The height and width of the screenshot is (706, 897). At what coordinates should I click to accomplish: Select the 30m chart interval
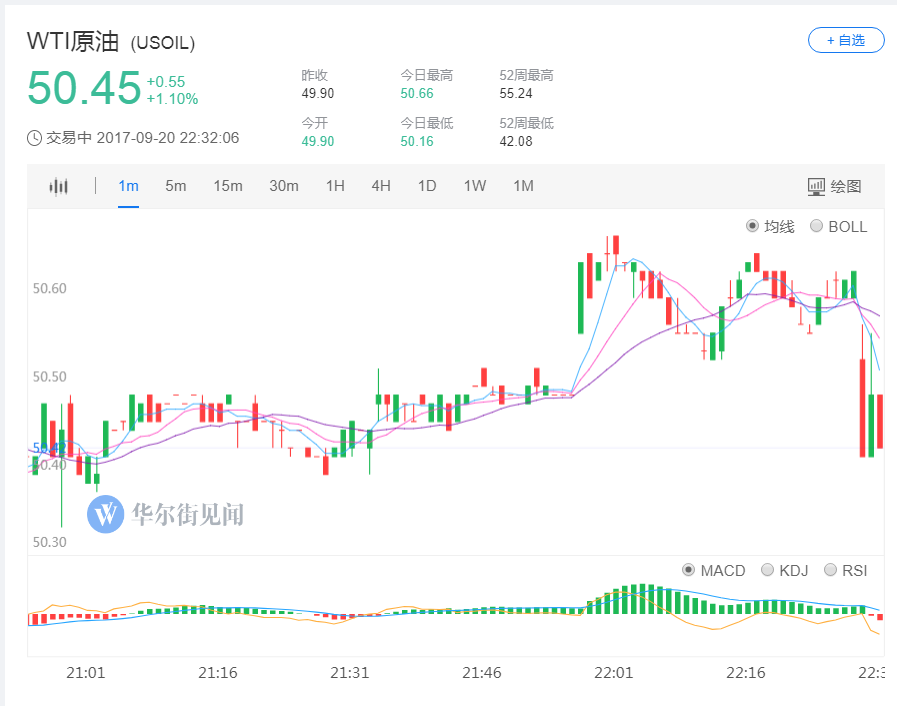click(284, 186)
